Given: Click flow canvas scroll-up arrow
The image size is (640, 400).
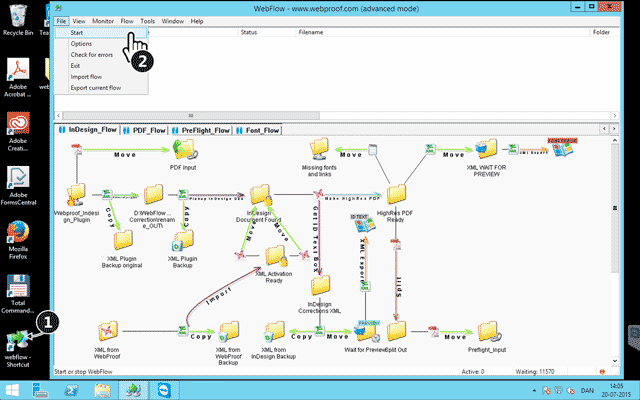Looking at the screenshot, I should point(615,140).
